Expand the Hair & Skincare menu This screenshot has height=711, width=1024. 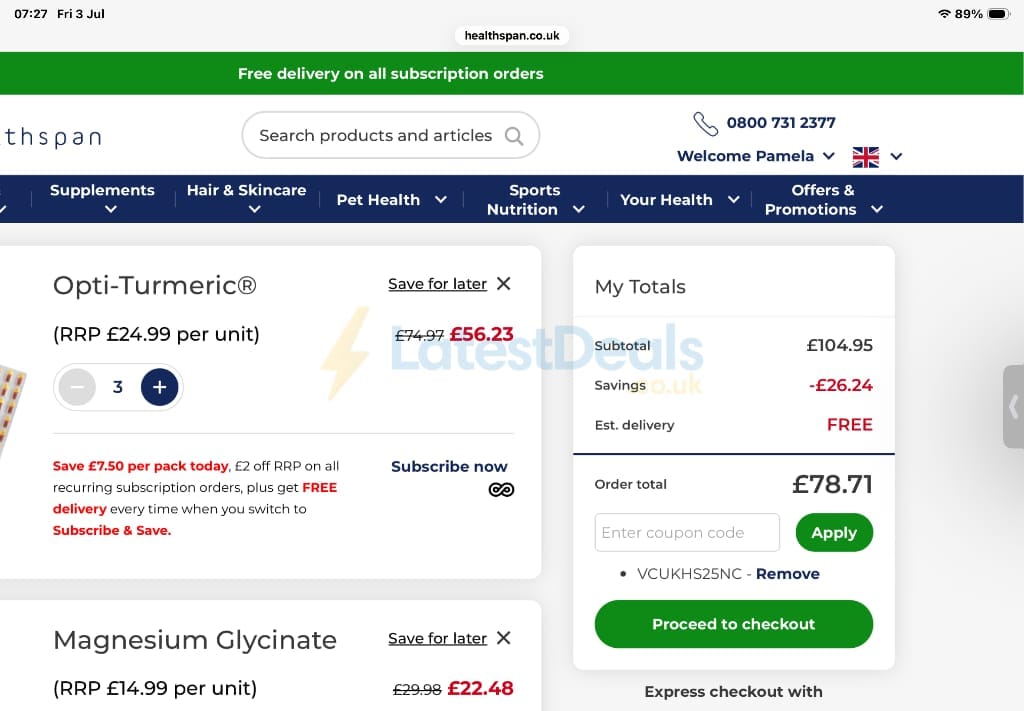[246, 199]
